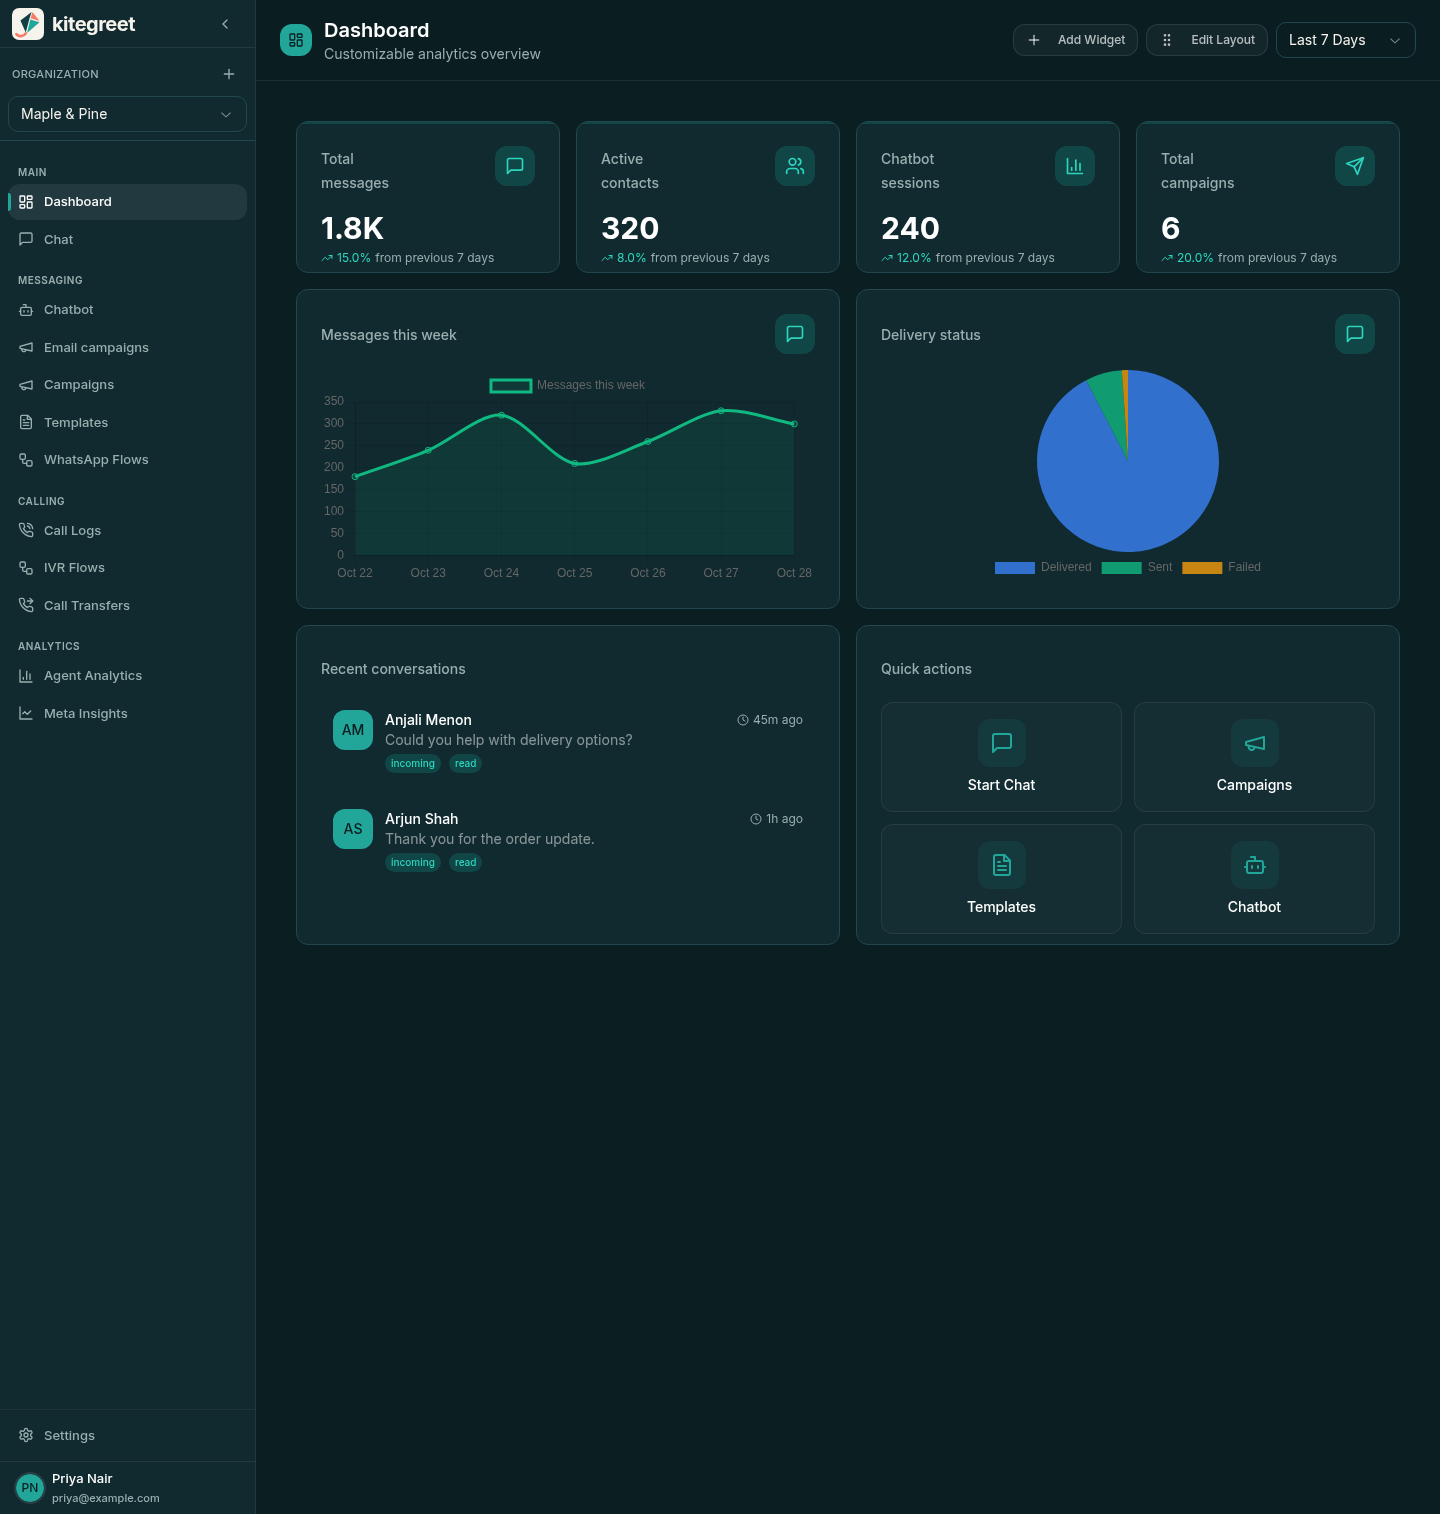The height and width of the screenshot is (1514, 1440).
Task: Add a new organization with plus icon
Action: (x=229, y=74)
